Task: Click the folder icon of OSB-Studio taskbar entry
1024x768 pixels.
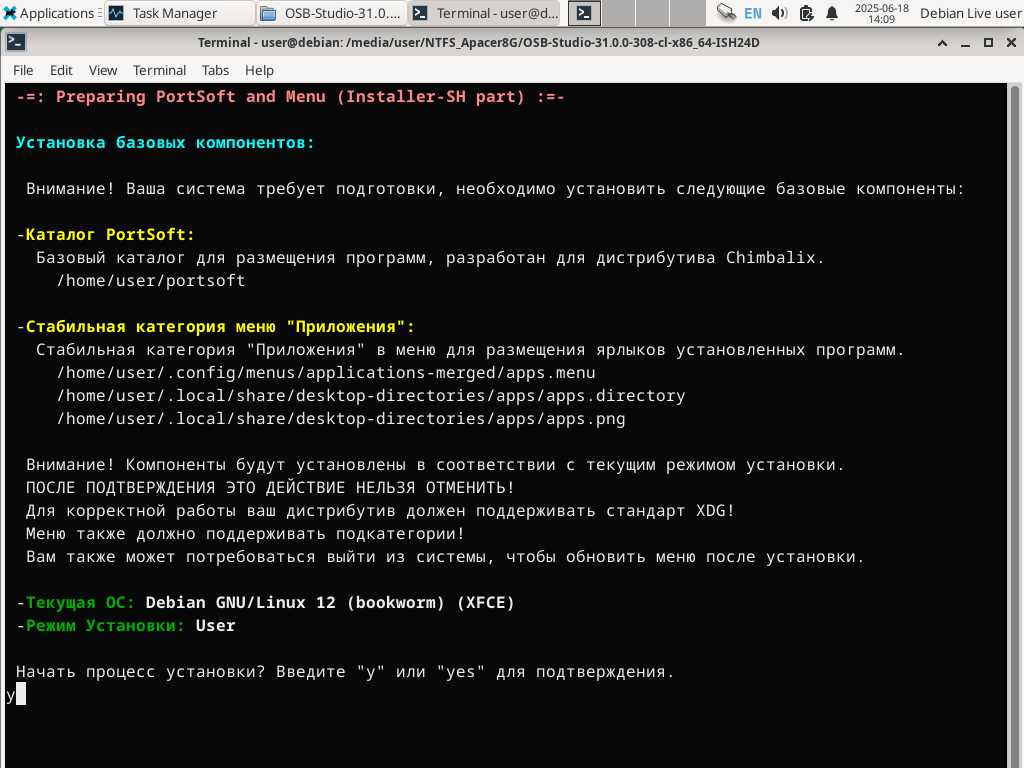Action: tap(268, 13)
